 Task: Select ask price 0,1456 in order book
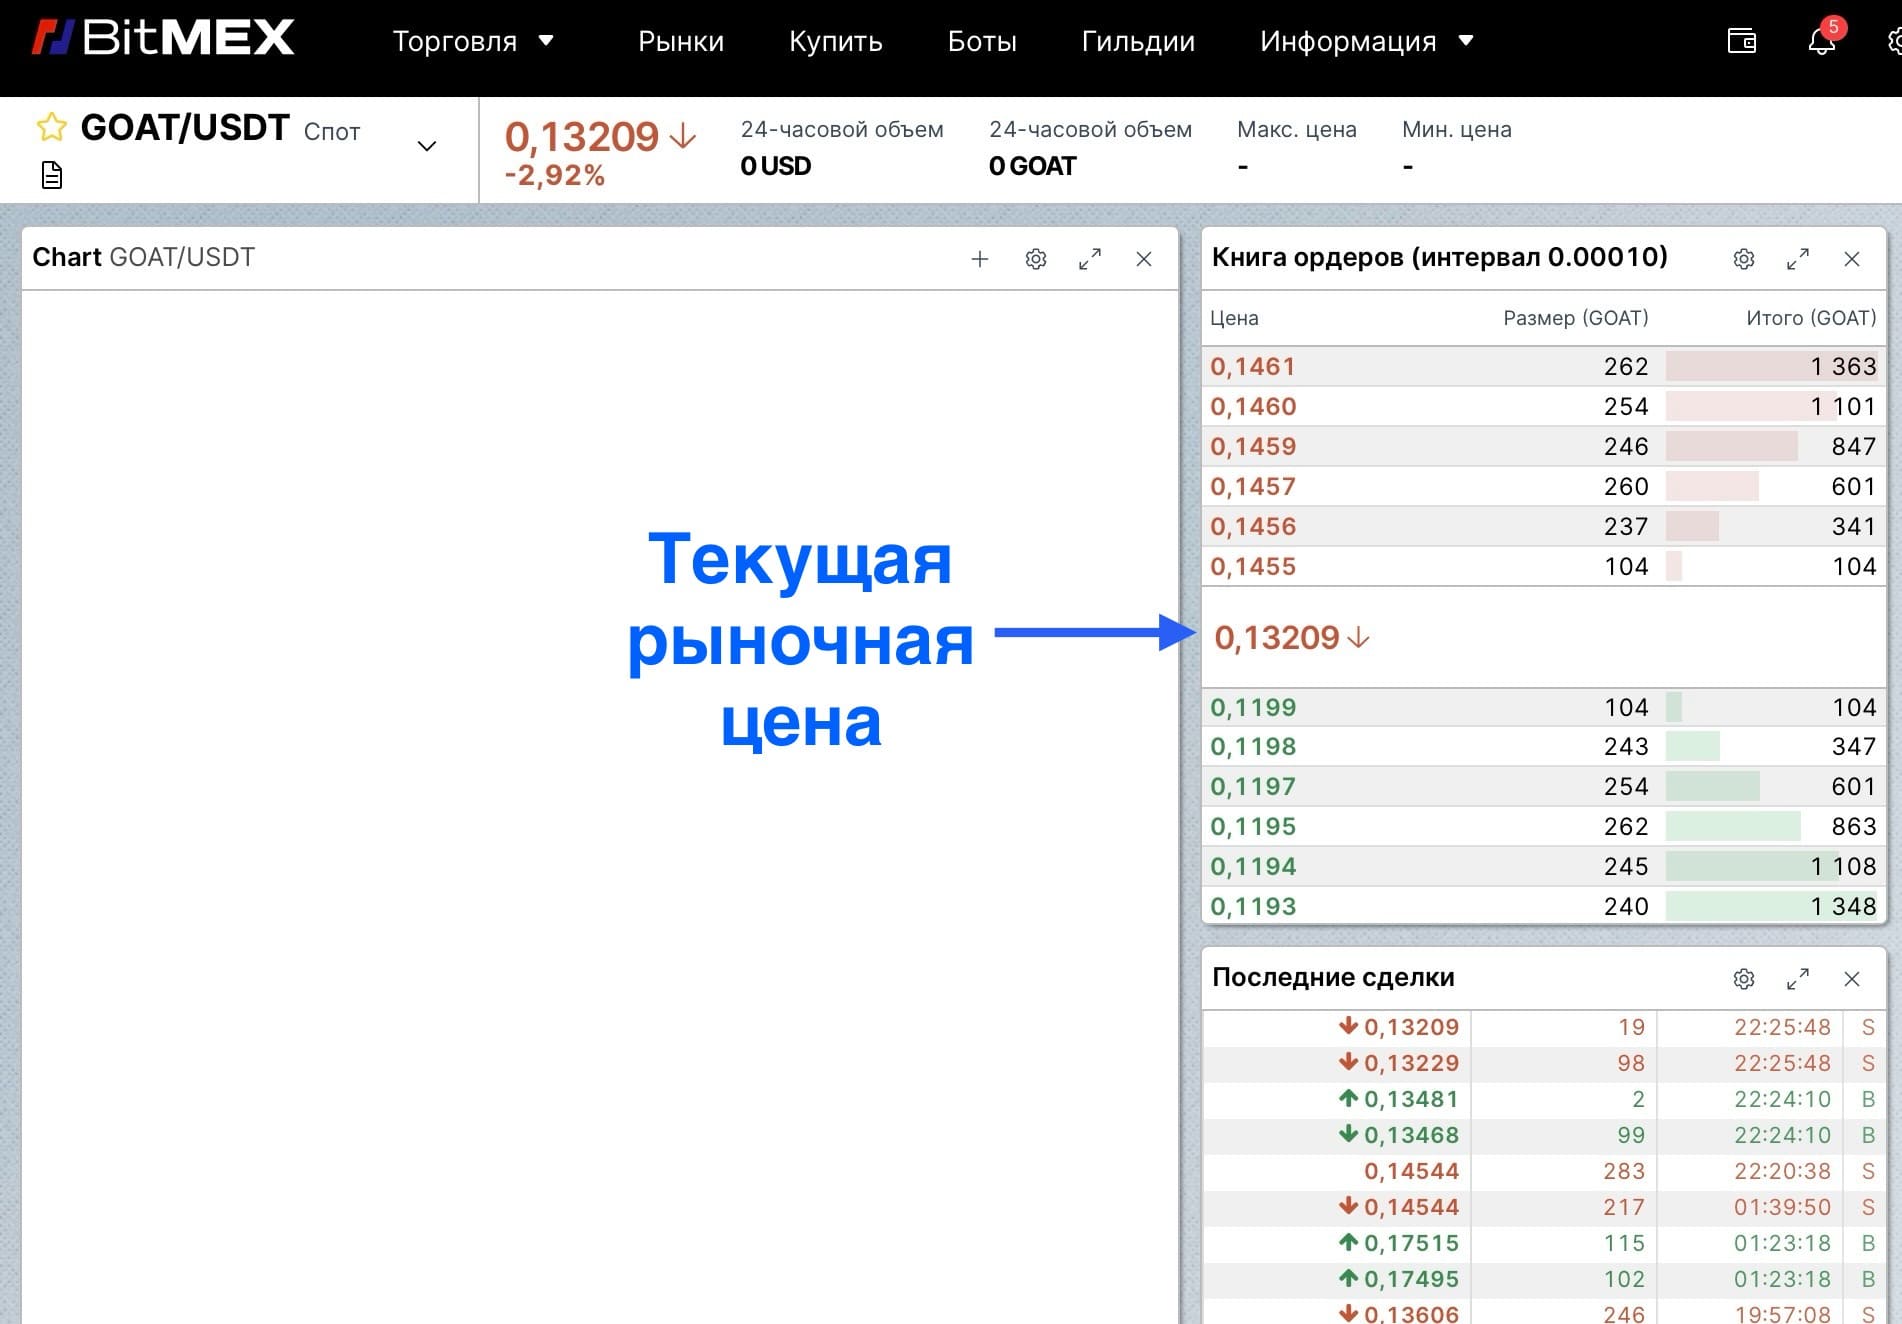1253,527
